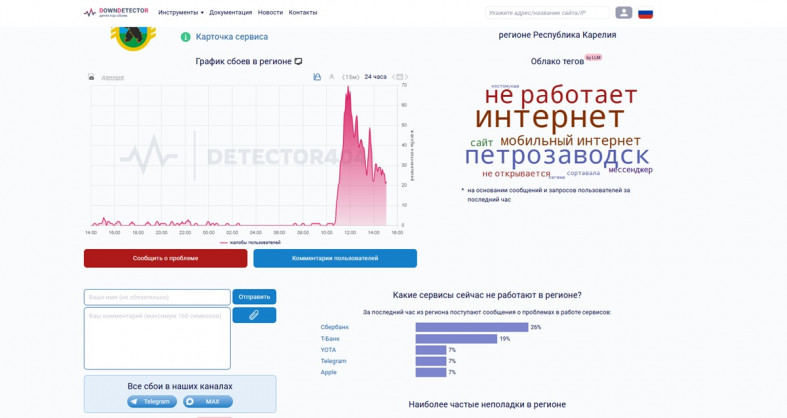
Task: Focus the Ваш комментарий text area
Action: coord(157,338)
